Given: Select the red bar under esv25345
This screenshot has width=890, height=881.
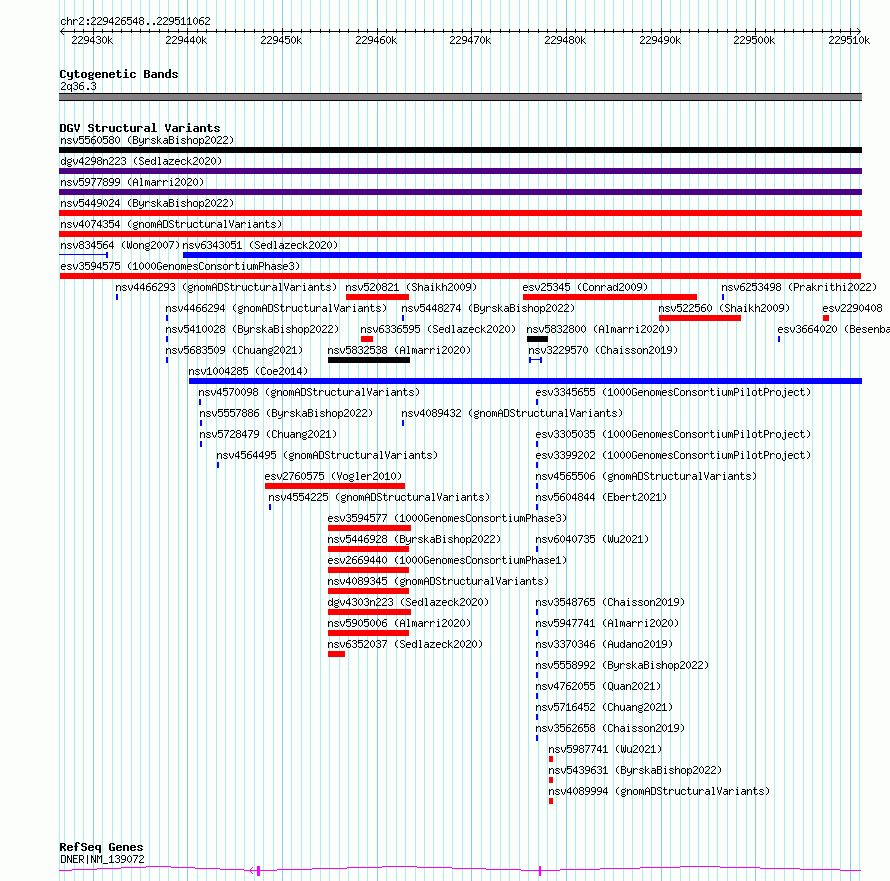Looking at the screenshot, I should click(610, 297).
